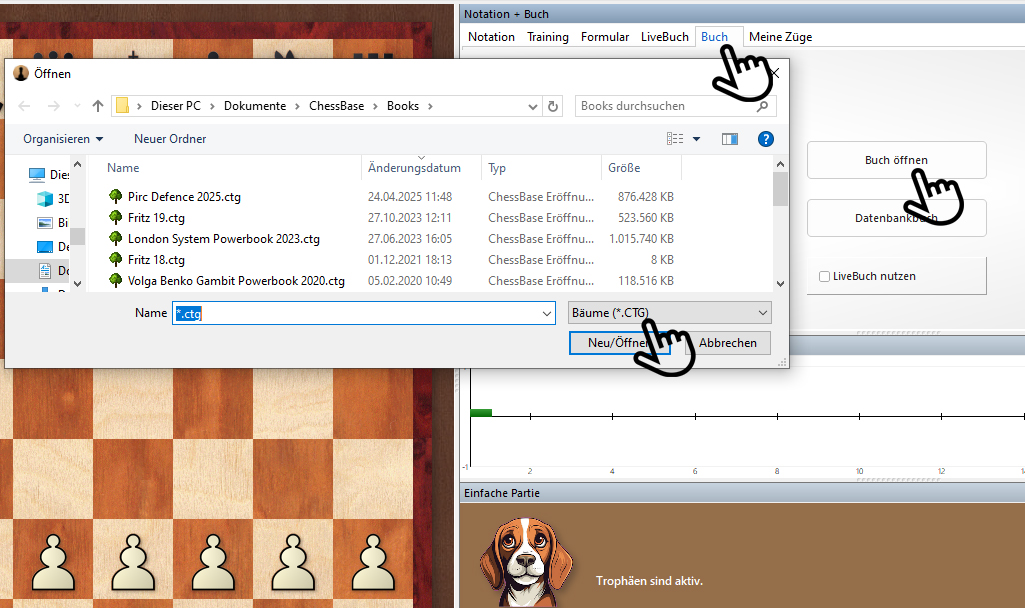Click the back navigation arrow in the dialog
Screen dimensions: 1025x608
[24, 105]
